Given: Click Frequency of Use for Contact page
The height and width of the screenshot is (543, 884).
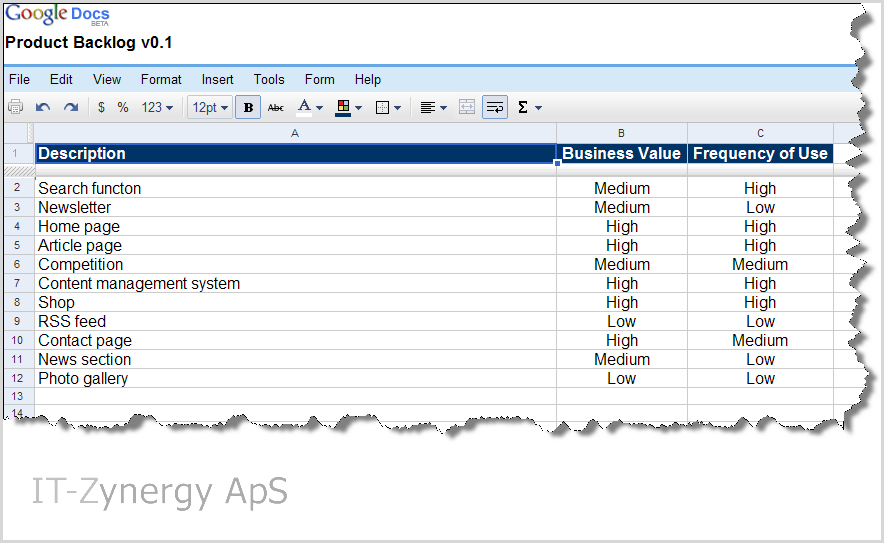Looking at the screenshot, I should pos(760,341).
